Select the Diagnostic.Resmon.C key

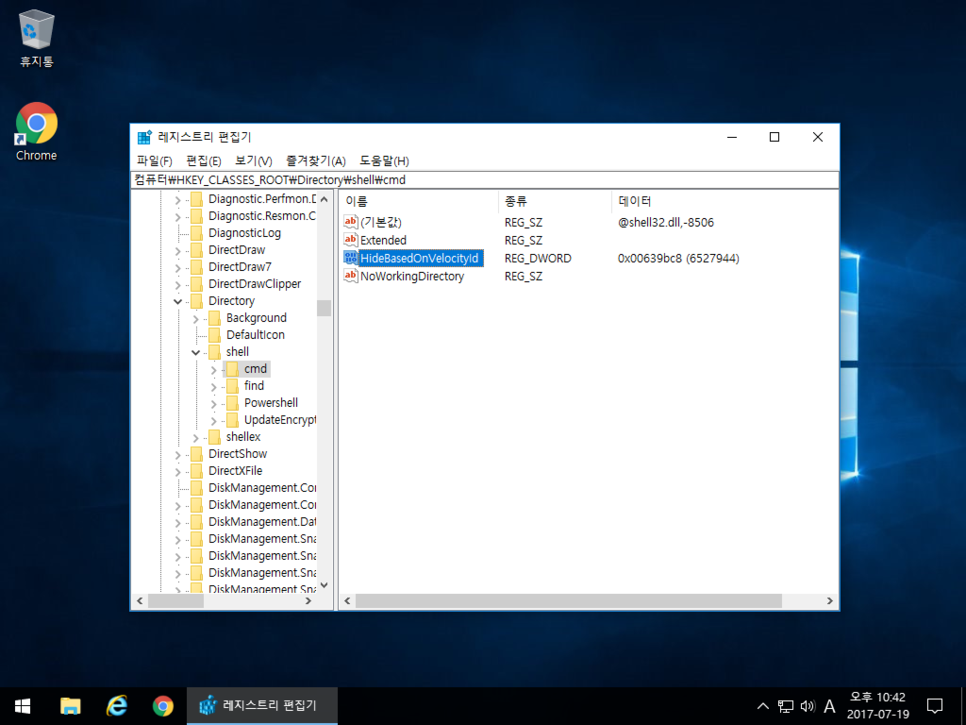pos(261,216)
